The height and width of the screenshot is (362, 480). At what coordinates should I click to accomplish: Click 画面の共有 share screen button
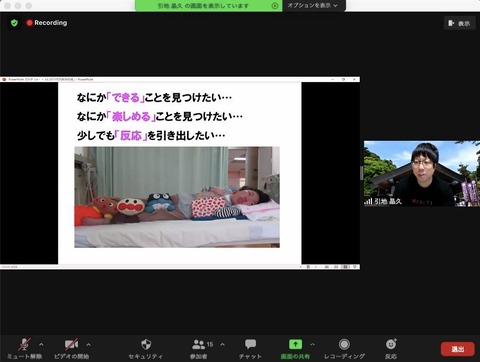[x=295, y=349]
